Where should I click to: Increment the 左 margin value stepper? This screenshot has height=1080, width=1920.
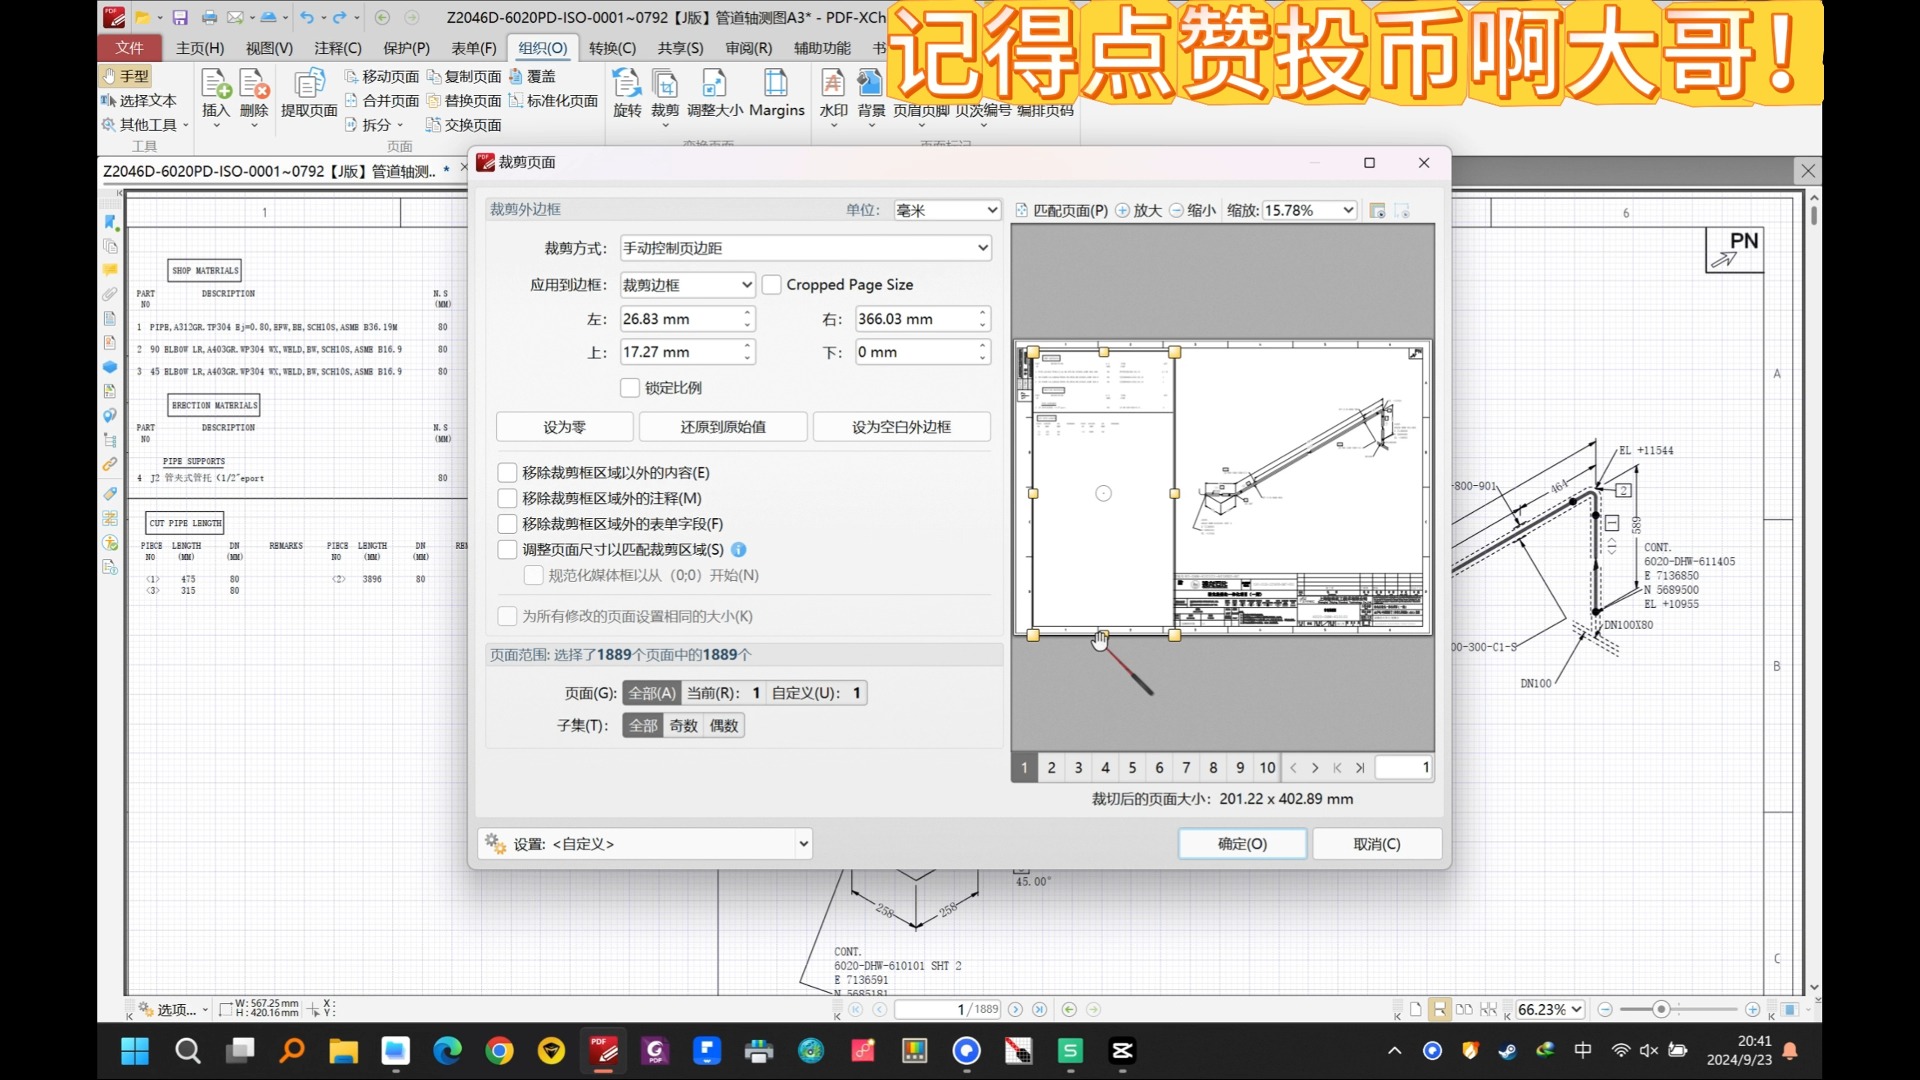pos(745,313)
